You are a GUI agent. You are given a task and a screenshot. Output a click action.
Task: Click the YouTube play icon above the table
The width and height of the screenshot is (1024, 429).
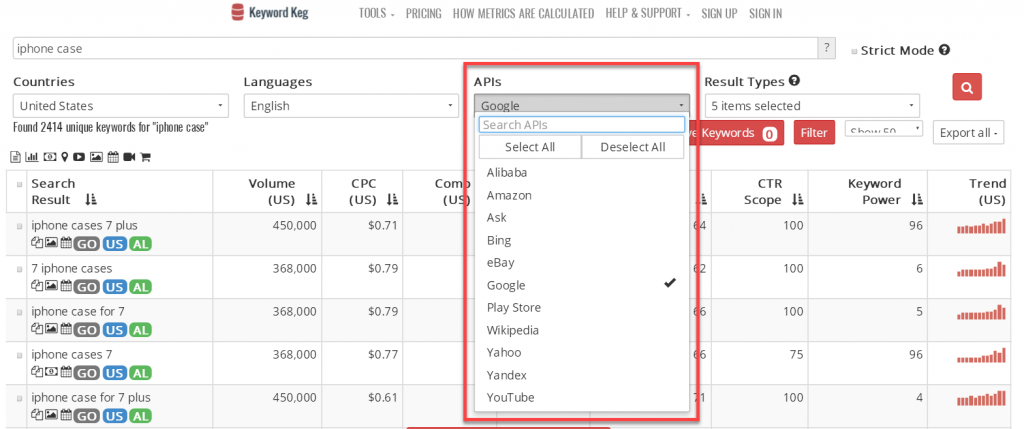80,157
